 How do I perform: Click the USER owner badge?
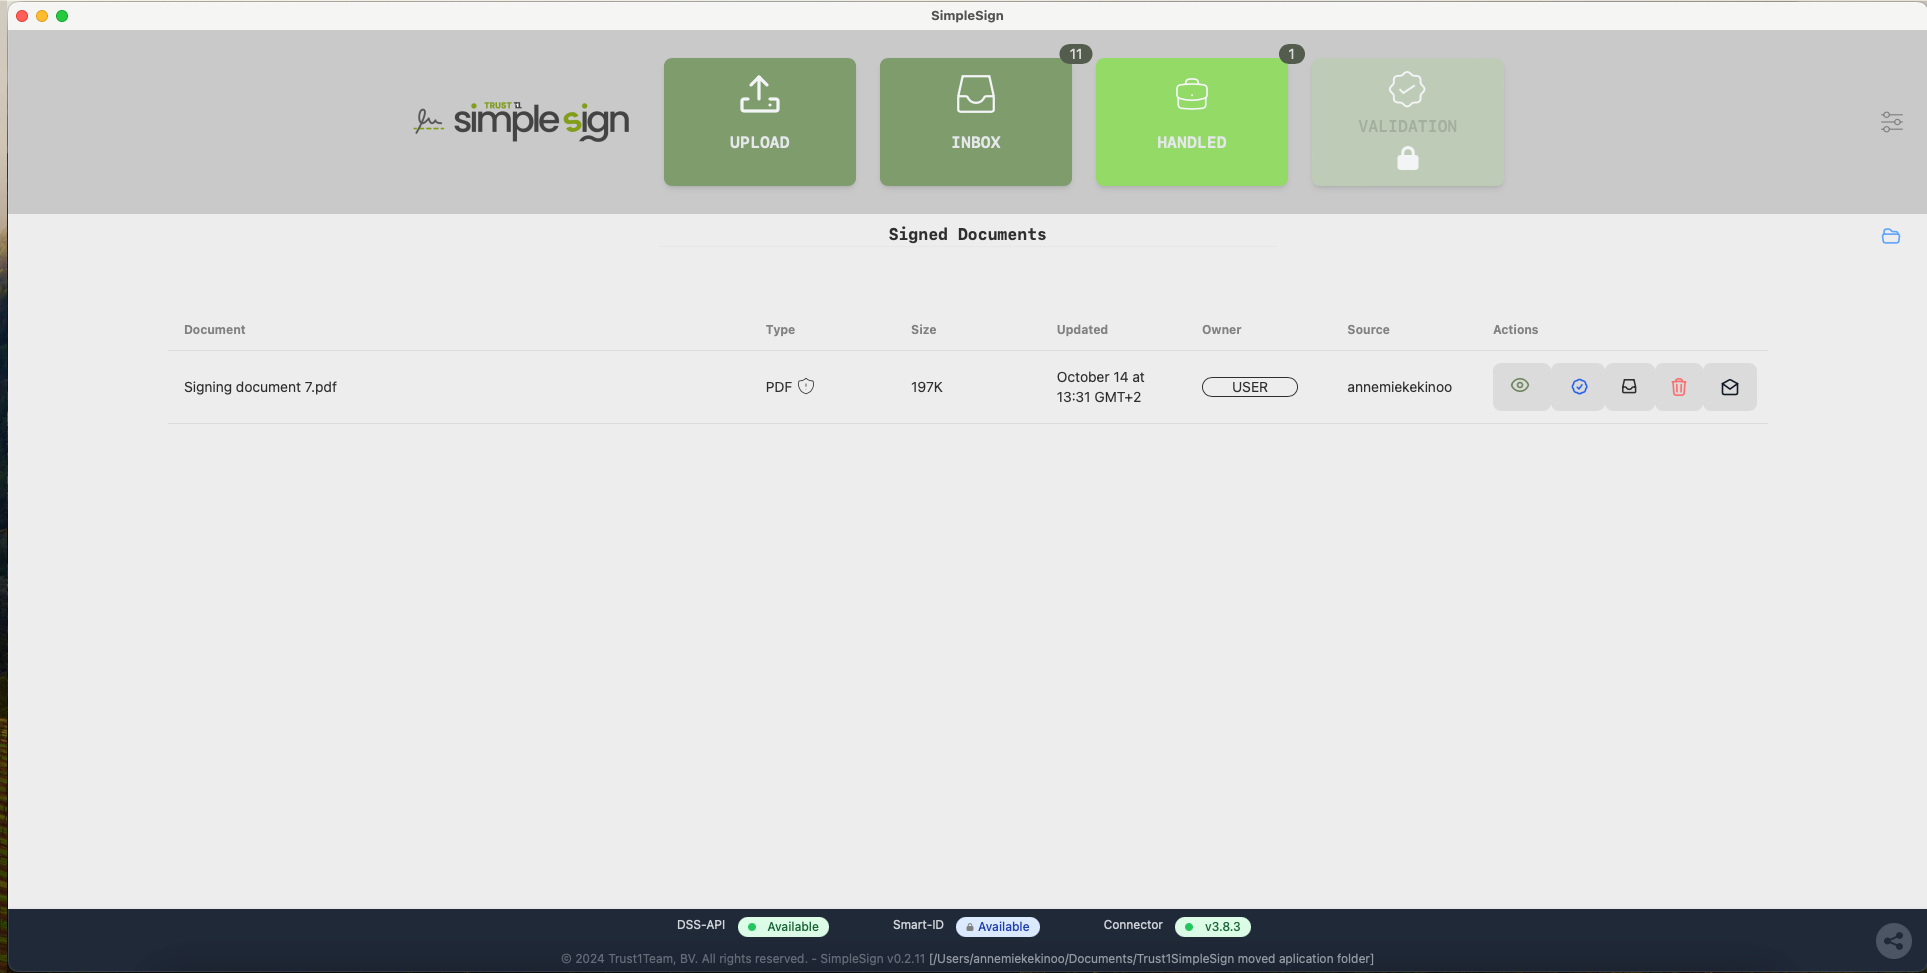click(x=1249, y=387)
